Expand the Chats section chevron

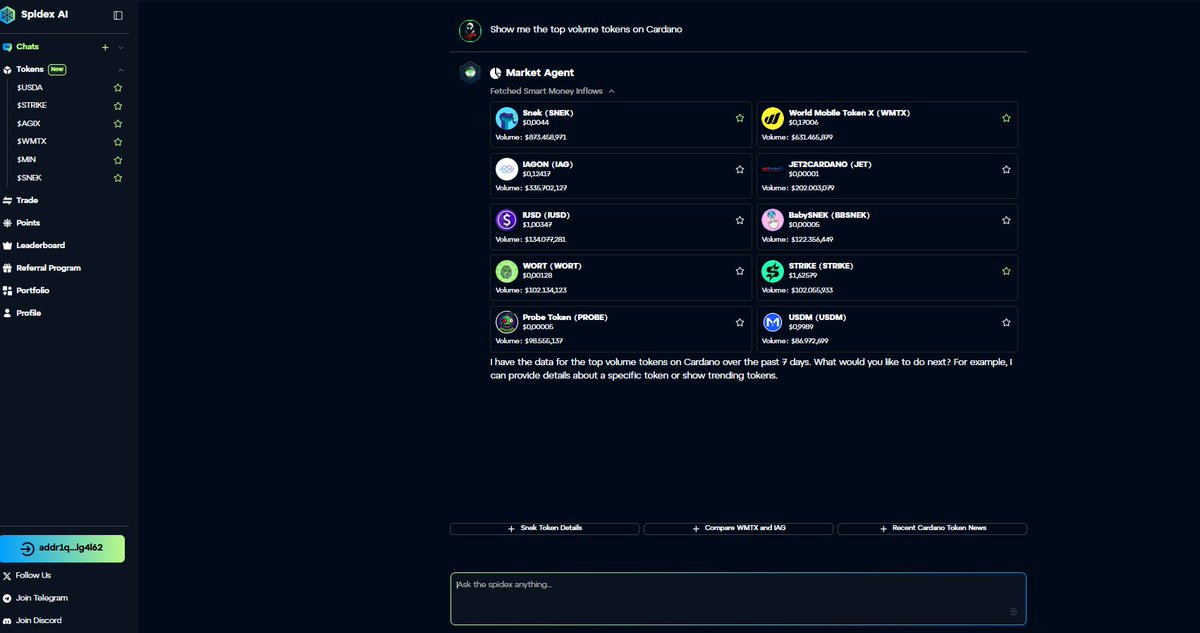pyautogui.click(x=120, y=47)
